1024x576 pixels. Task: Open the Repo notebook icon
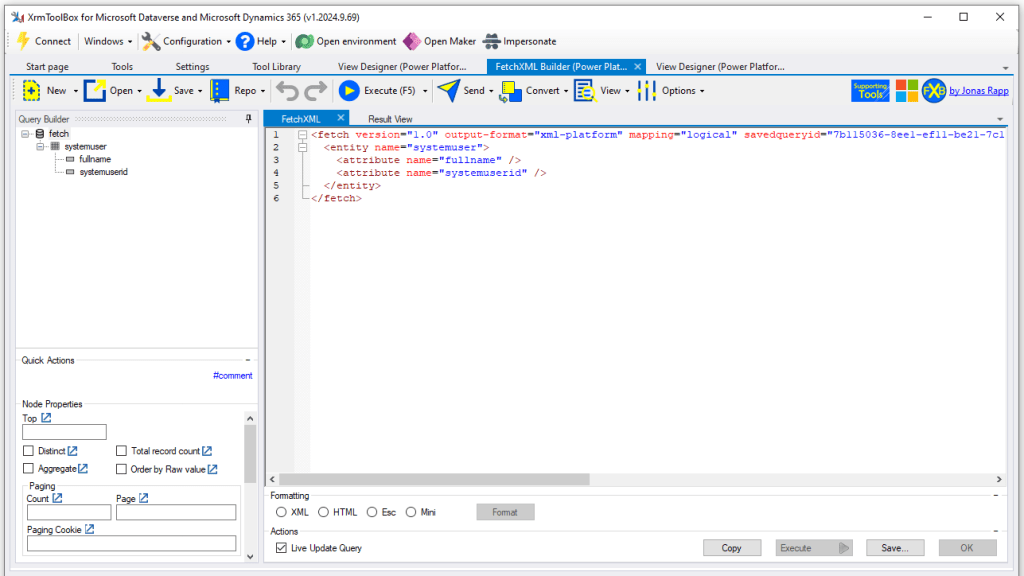(220, 91)
